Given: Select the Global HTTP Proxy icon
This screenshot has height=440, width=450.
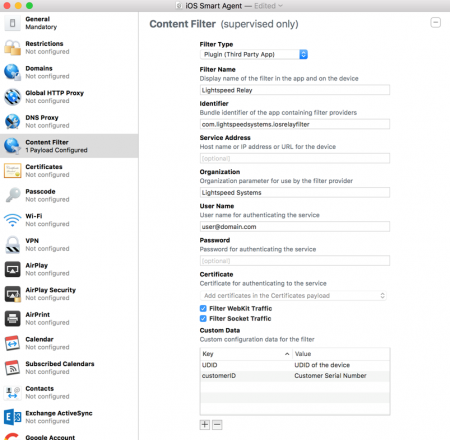Looking at the screenshot, I should click(x=12, y=97).
